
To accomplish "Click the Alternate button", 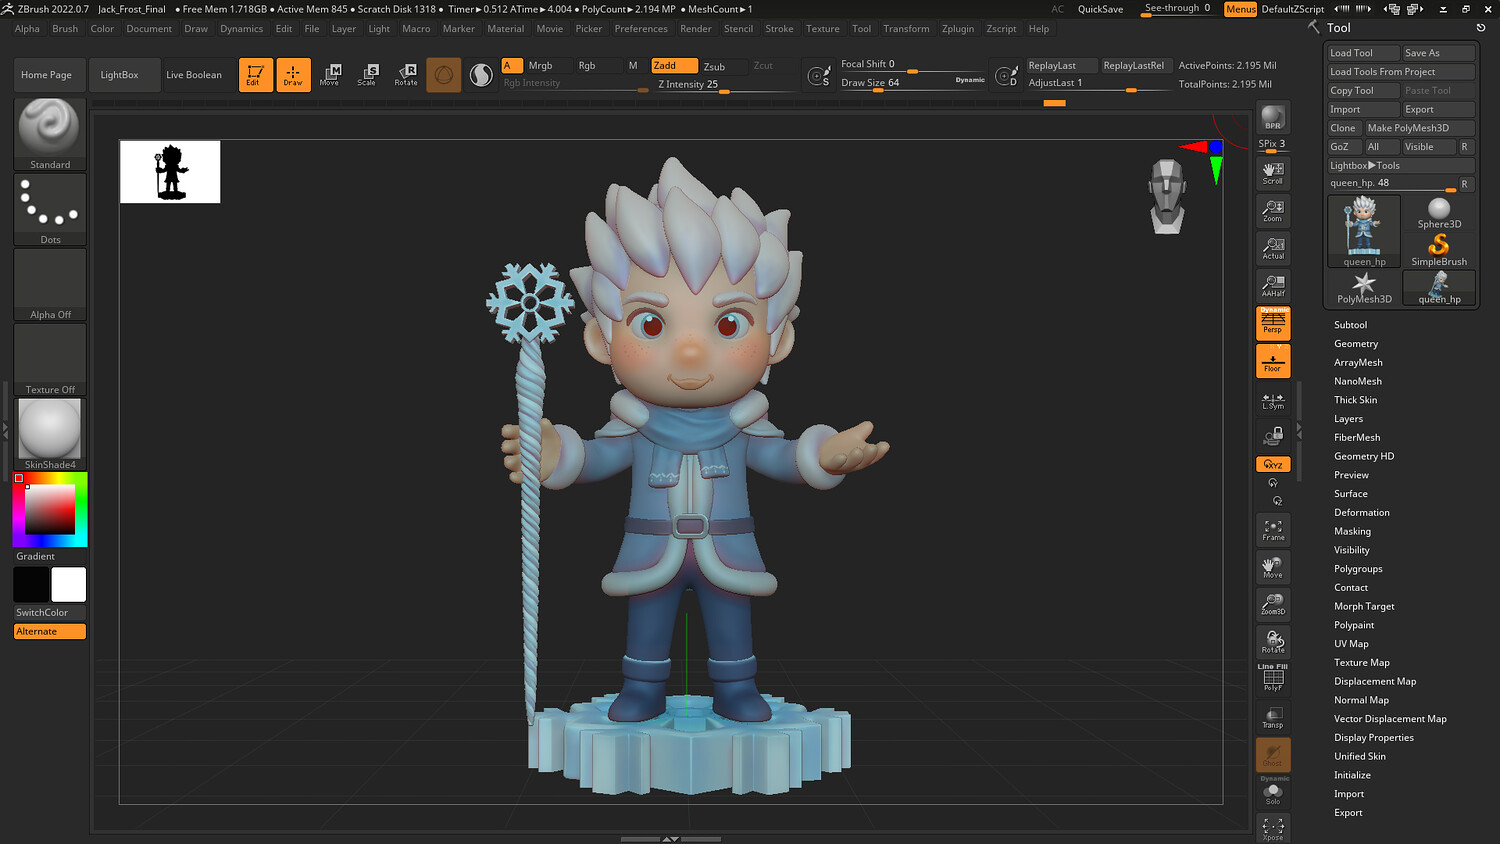I will pos(50,631).
